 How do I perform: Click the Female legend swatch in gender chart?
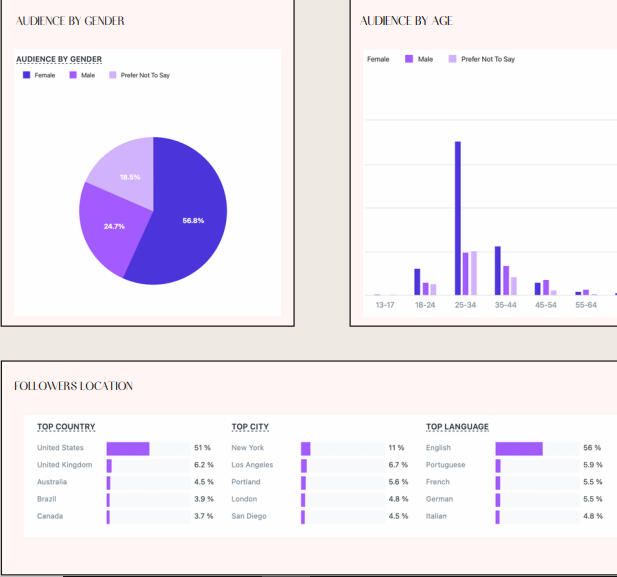tap(26, 75)
